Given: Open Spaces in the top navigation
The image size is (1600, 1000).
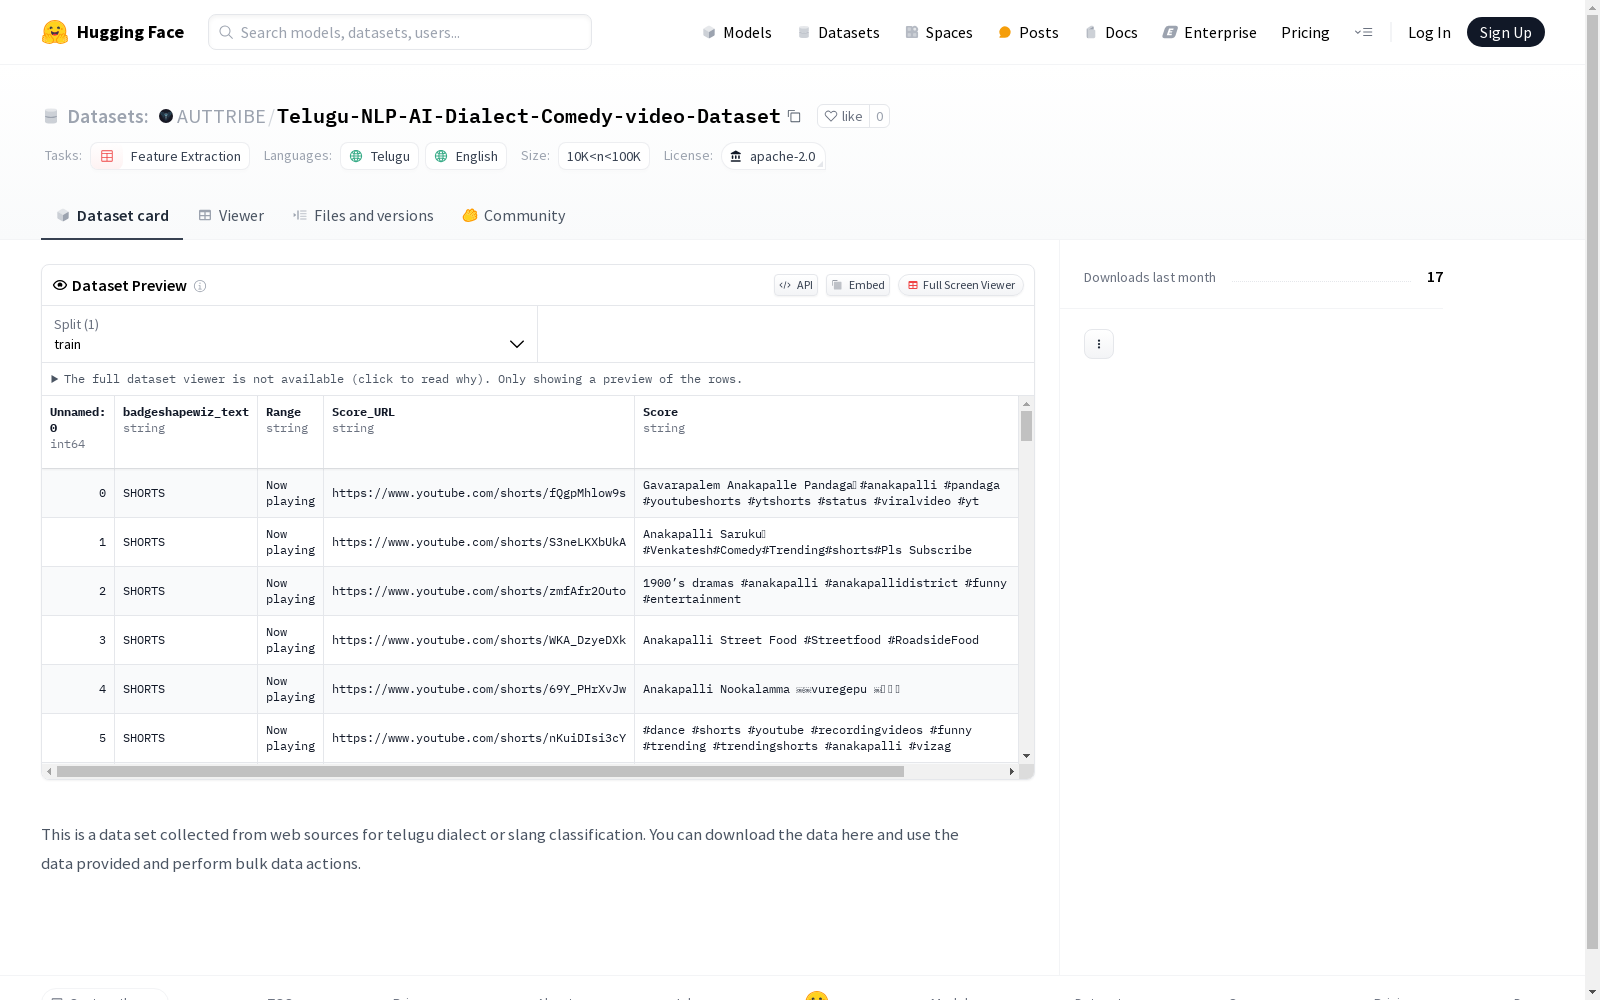Looking at the screenshot, I should click(x=939, y=32).
